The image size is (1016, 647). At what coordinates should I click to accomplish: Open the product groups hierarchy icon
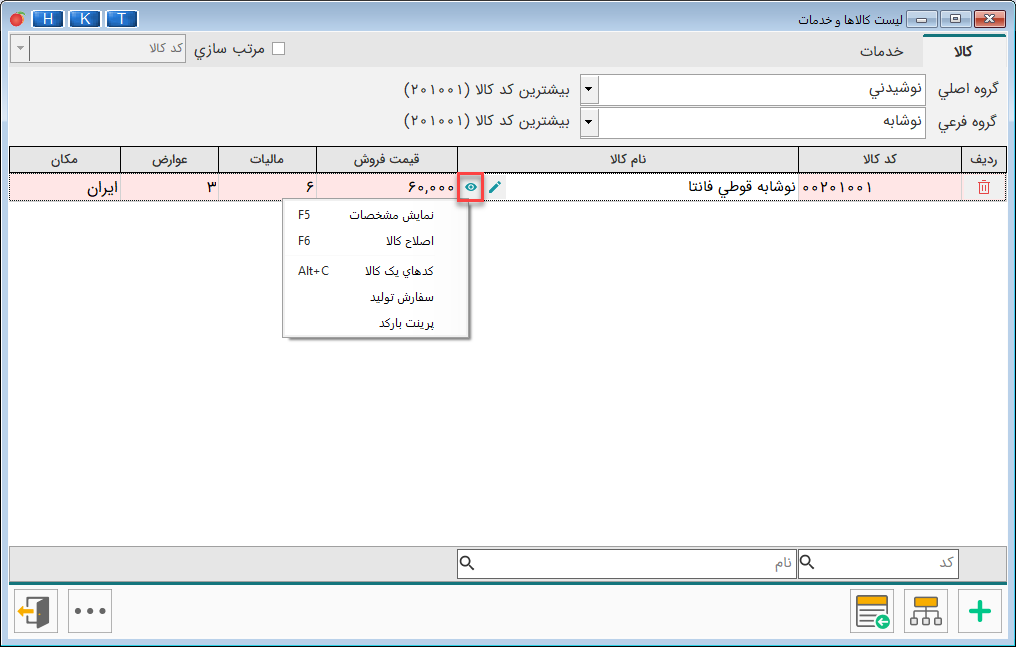pos(926,610)
